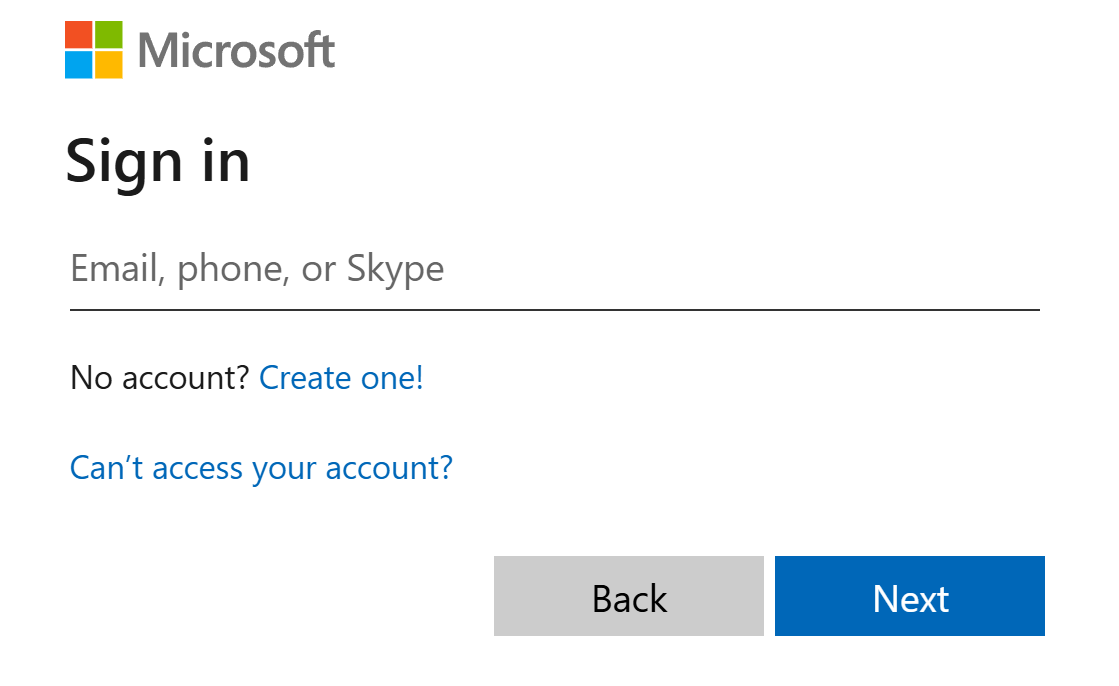Image resolution: width=1119 pixels, height=686 pixels.
Task: Click the Microsoft wordmark text
Action: 235,50
